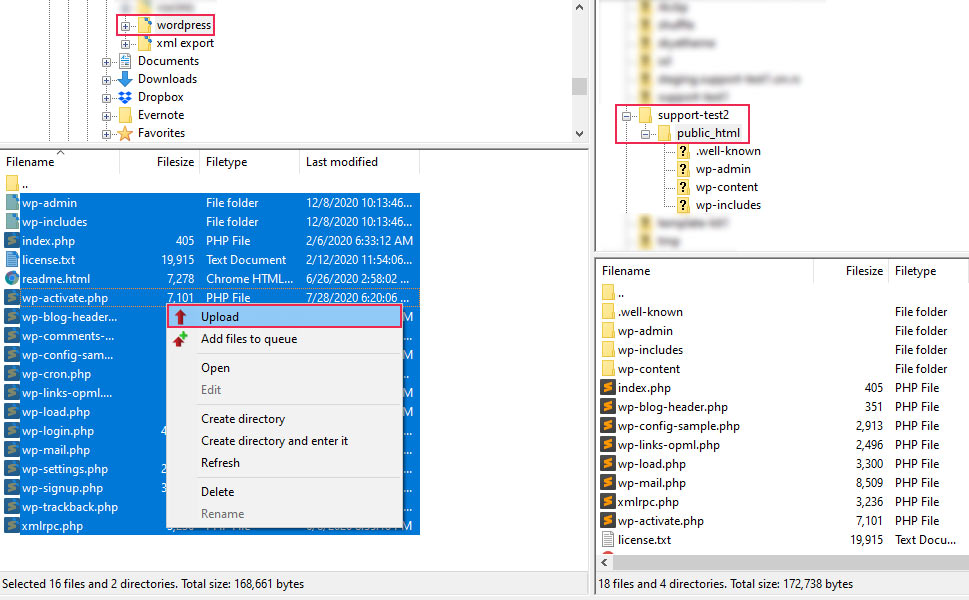
Task: Select Refresh from the context menu
Action: tap(284, 463)
